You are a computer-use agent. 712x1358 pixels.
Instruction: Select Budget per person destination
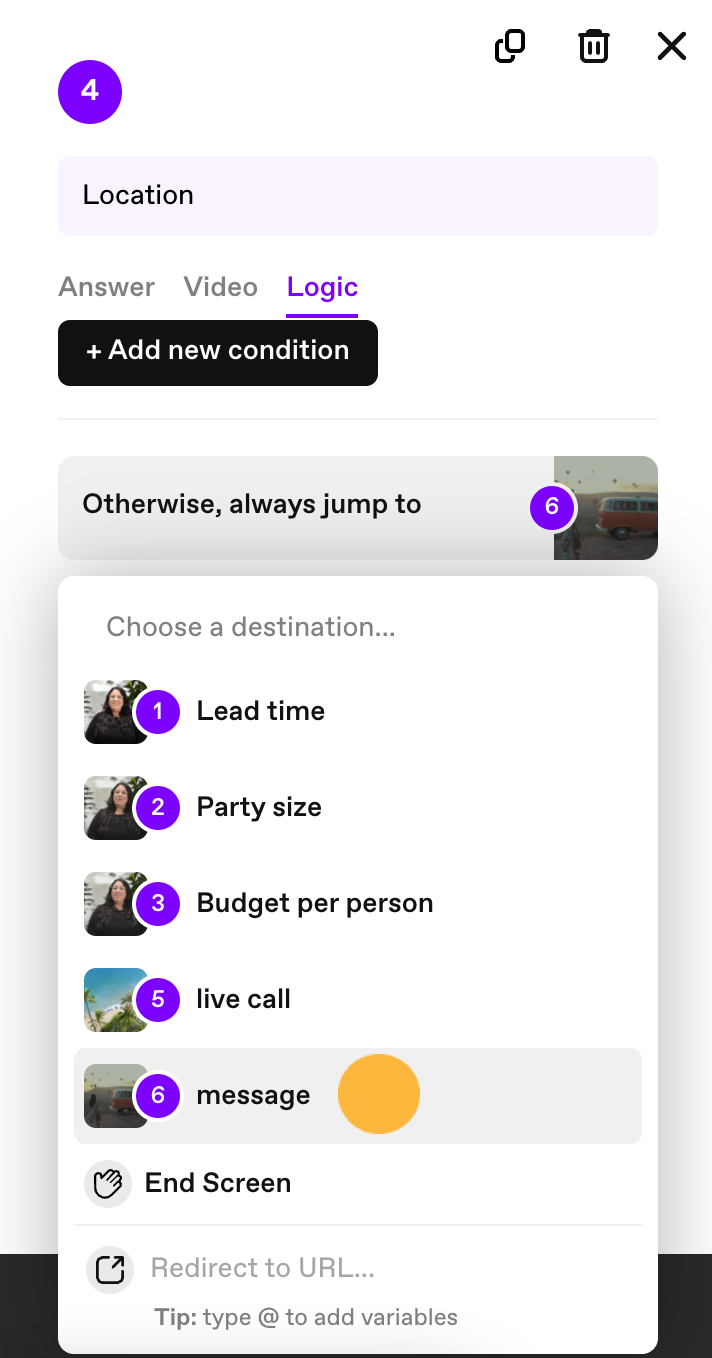358,903
